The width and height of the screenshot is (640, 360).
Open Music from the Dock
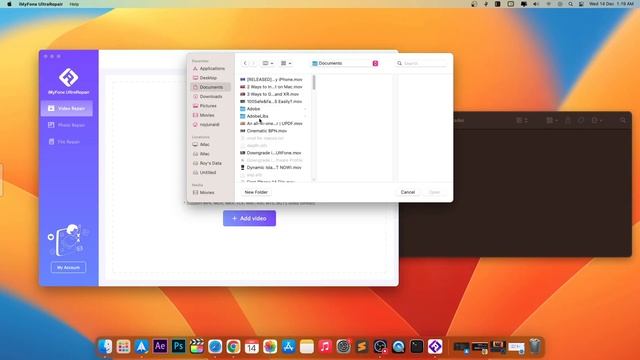click(325, 347)
